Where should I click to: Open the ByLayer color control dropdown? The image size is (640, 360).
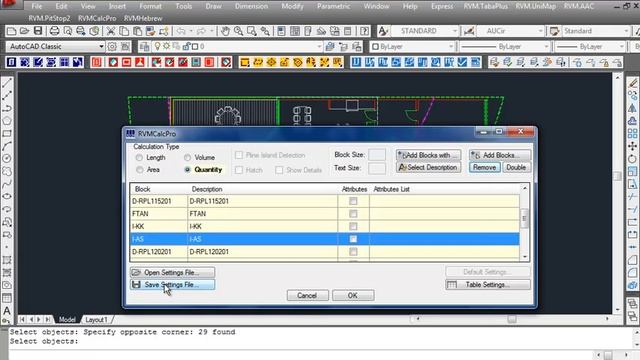pyautogui.click(x=451, y=47)
